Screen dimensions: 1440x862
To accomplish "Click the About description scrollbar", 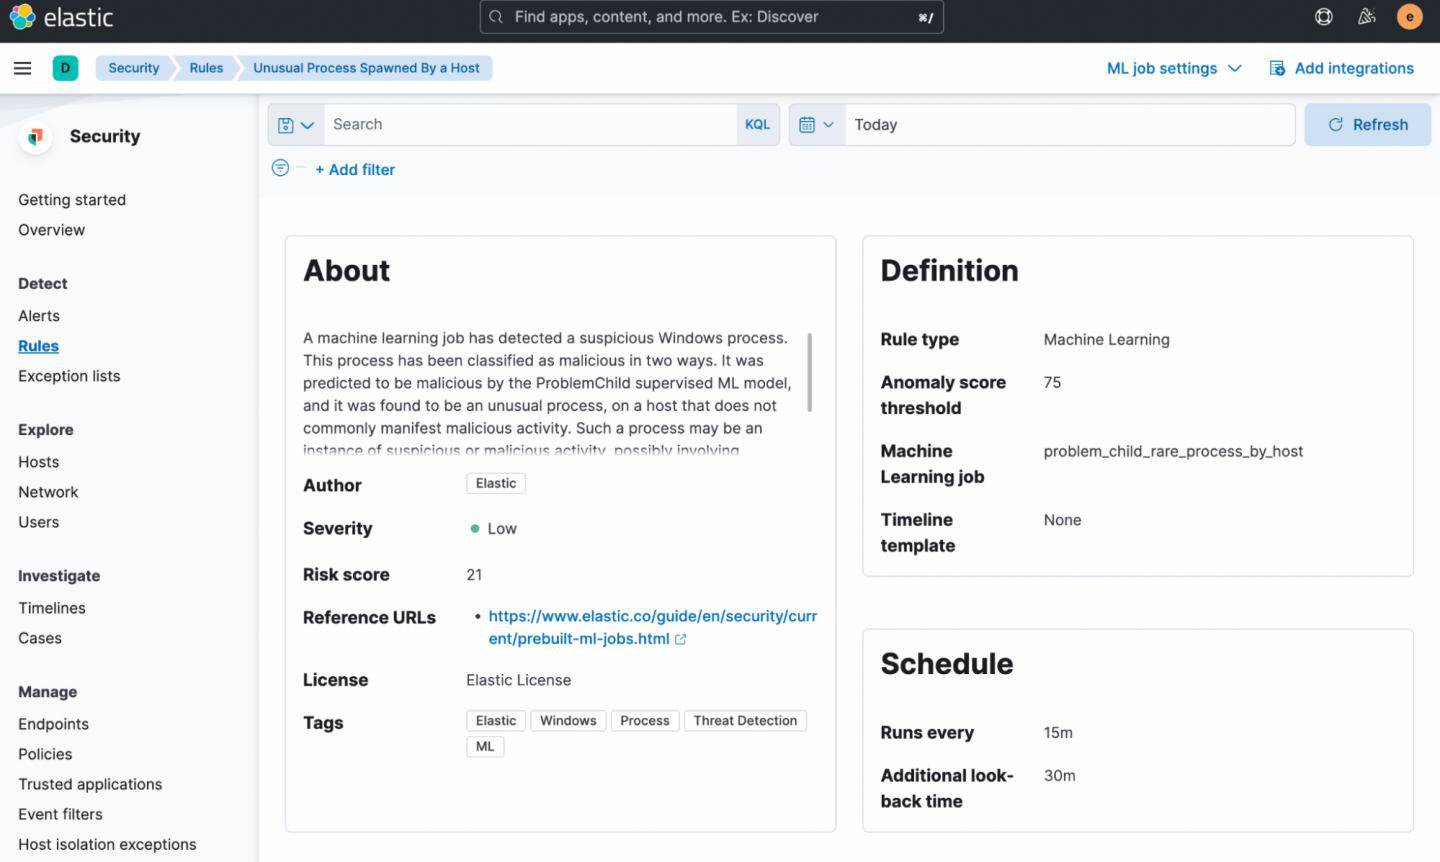I will point(809,372).
